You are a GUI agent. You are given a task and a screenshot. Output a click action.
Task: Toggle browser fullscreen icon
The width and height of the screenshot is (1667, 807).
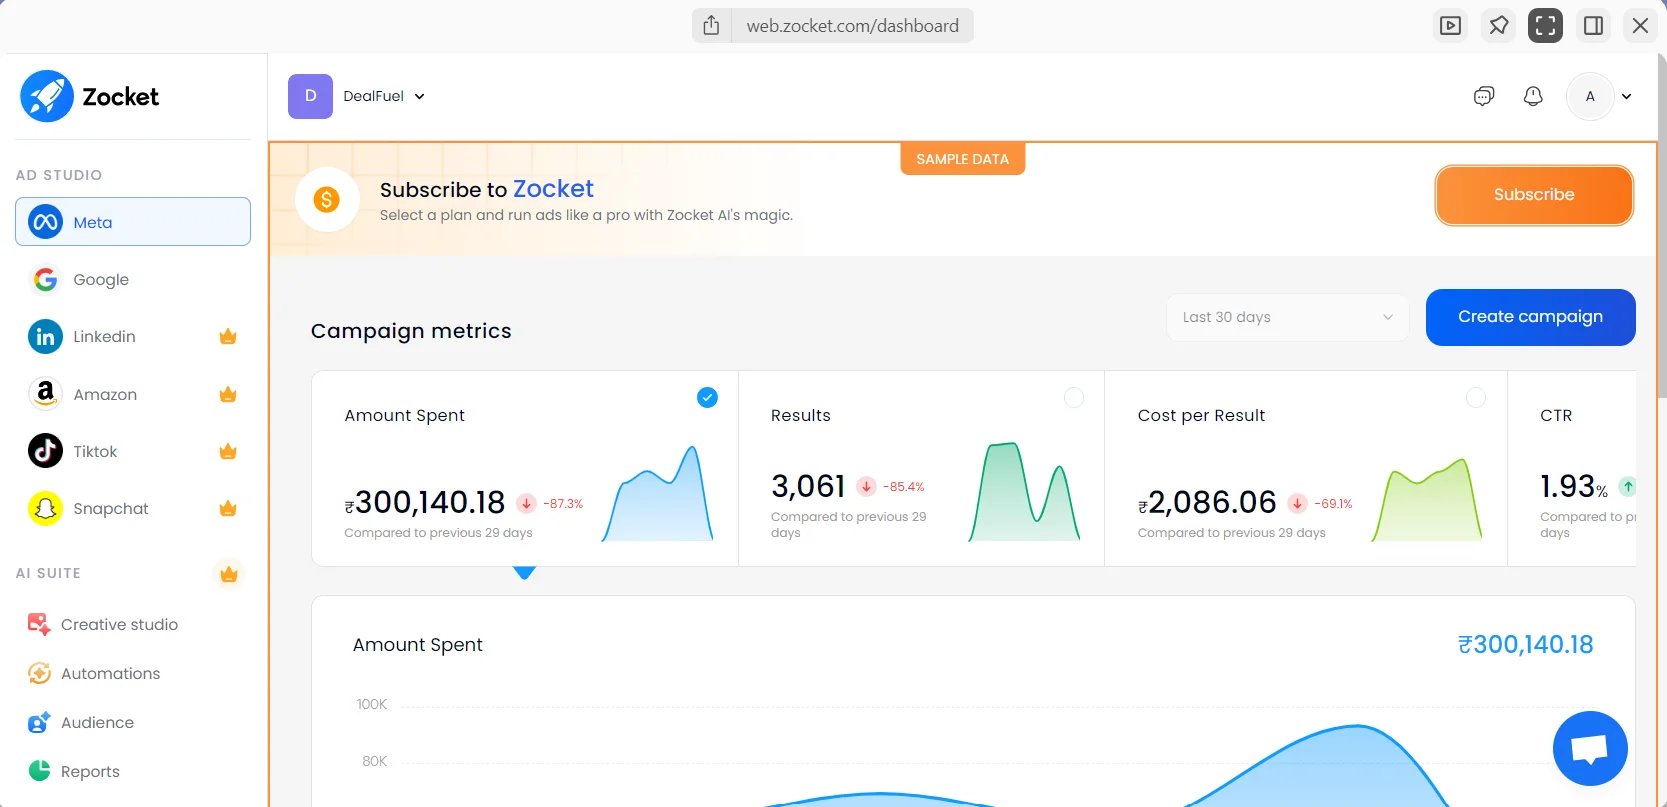(x=1545, y=25)
